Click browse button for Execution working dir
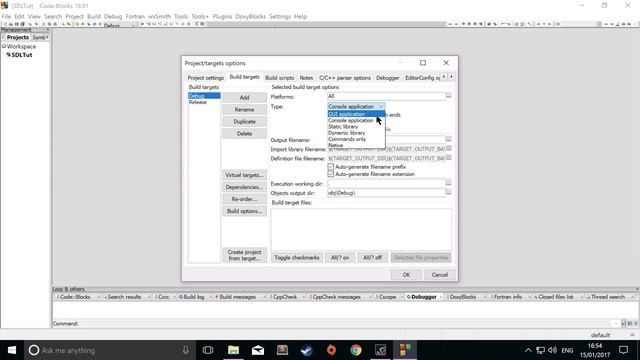The image size is (640, 360). coord(448,183)
